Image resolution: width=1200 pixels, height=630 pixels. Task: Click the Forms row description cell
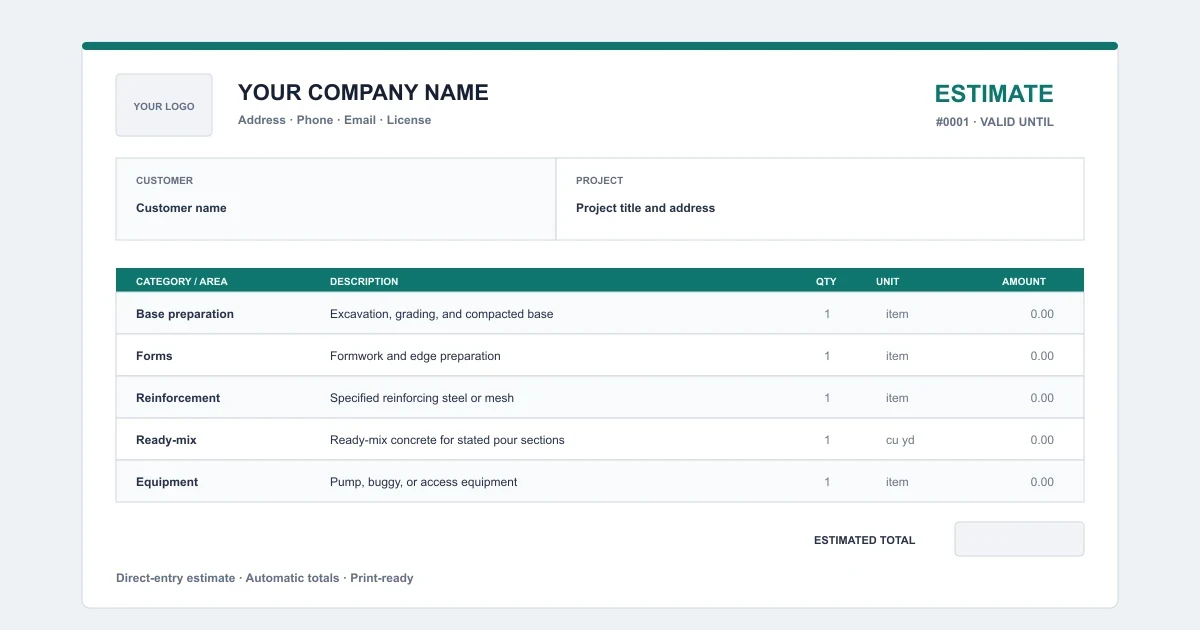[415, 356]
